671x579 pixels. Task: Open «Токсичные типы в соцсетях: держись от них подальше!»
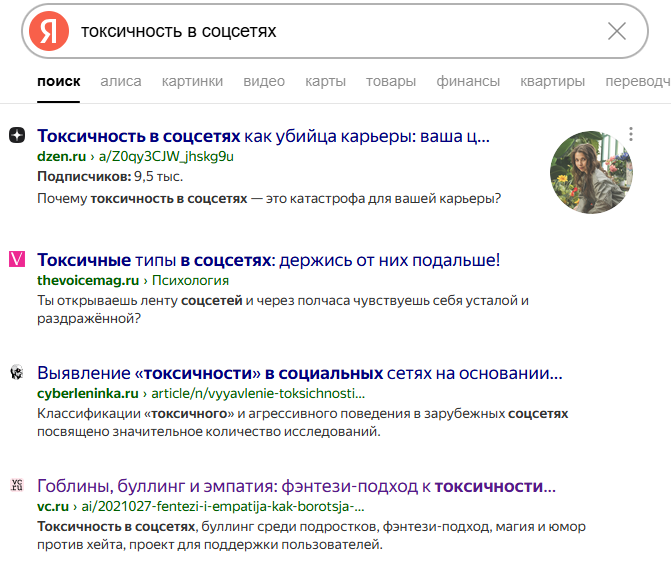pos(268,260)
